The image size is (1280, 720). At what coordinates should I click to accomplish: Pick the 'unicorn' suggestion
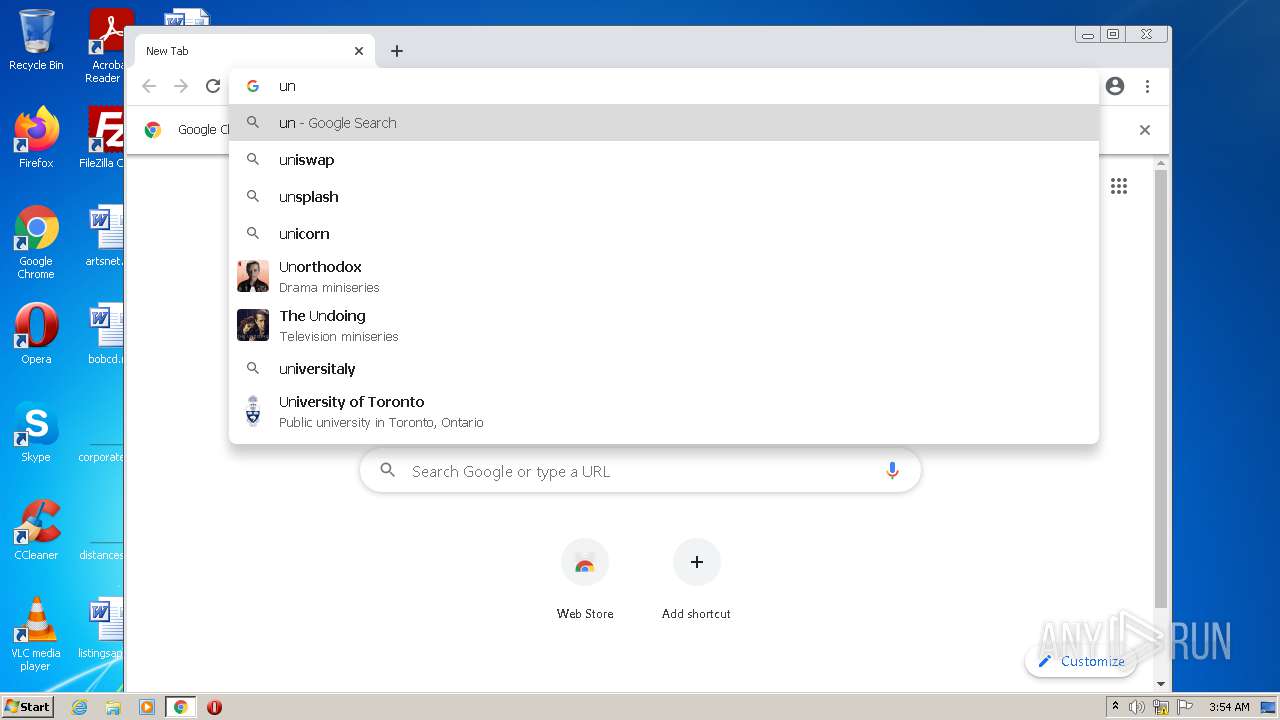click(664, 234)
